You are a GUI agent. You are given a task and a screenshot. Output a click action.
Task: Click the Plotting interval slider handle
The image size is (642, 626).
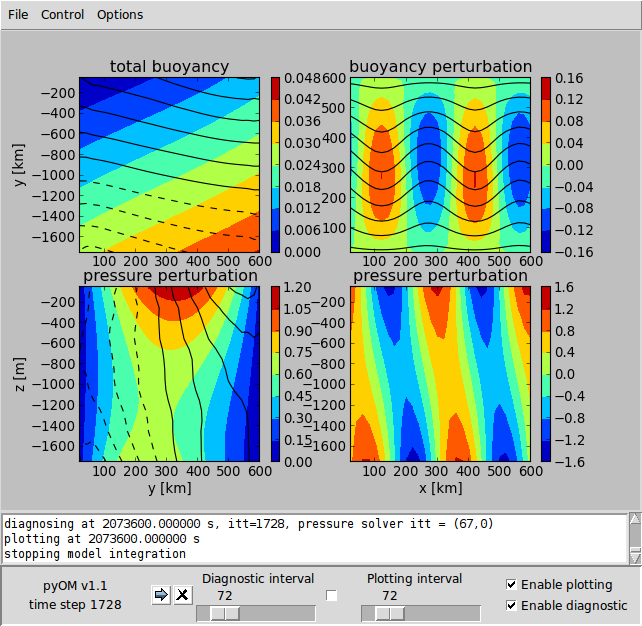pyautogui.click(x=389, y=613)
